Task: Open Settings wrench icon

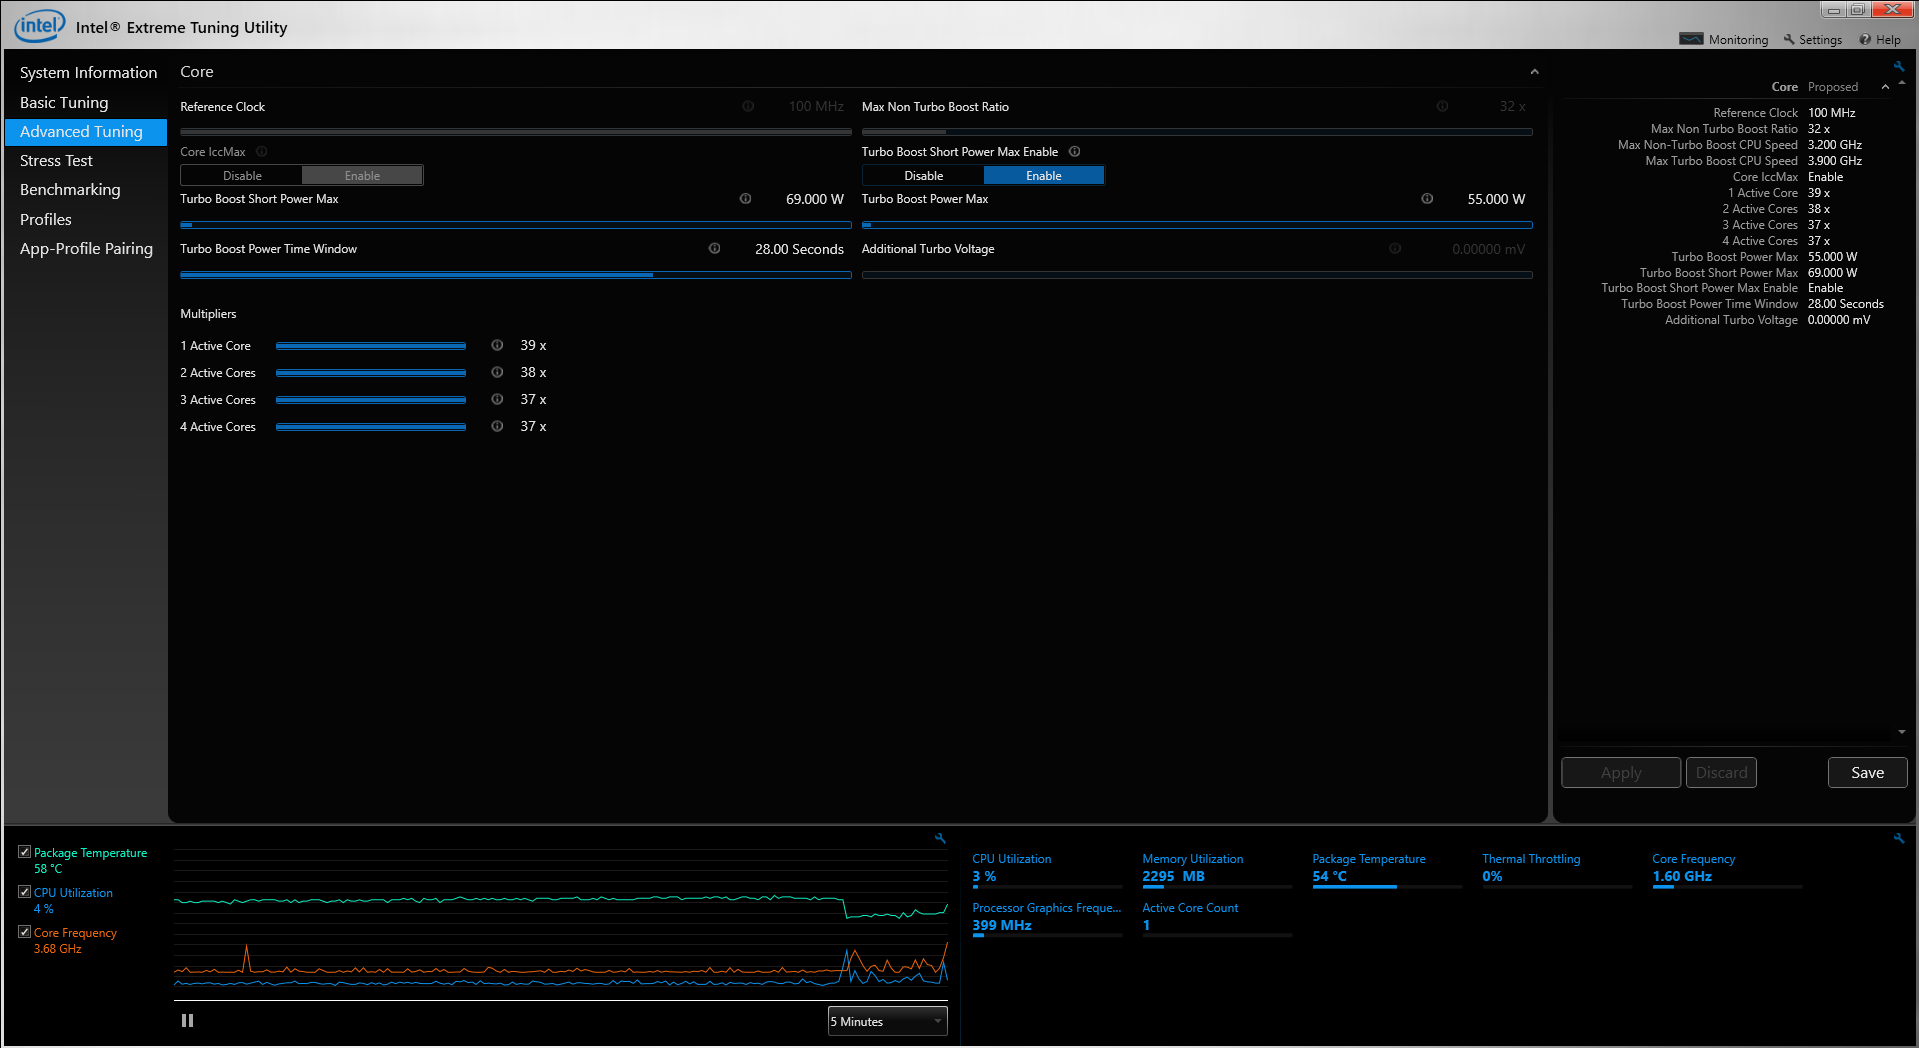Action: pos(1789,40)
